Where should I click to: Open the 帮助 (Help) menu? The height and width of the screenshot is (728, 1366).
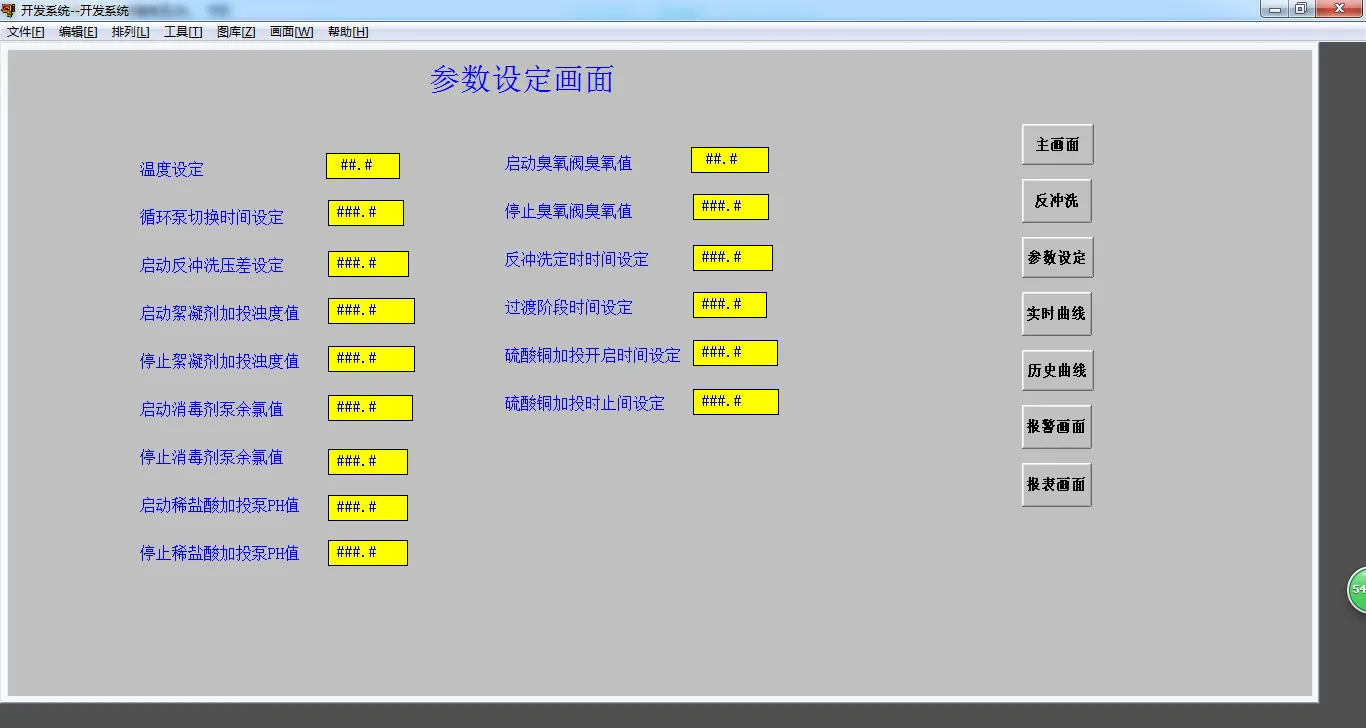click(347, 31)
